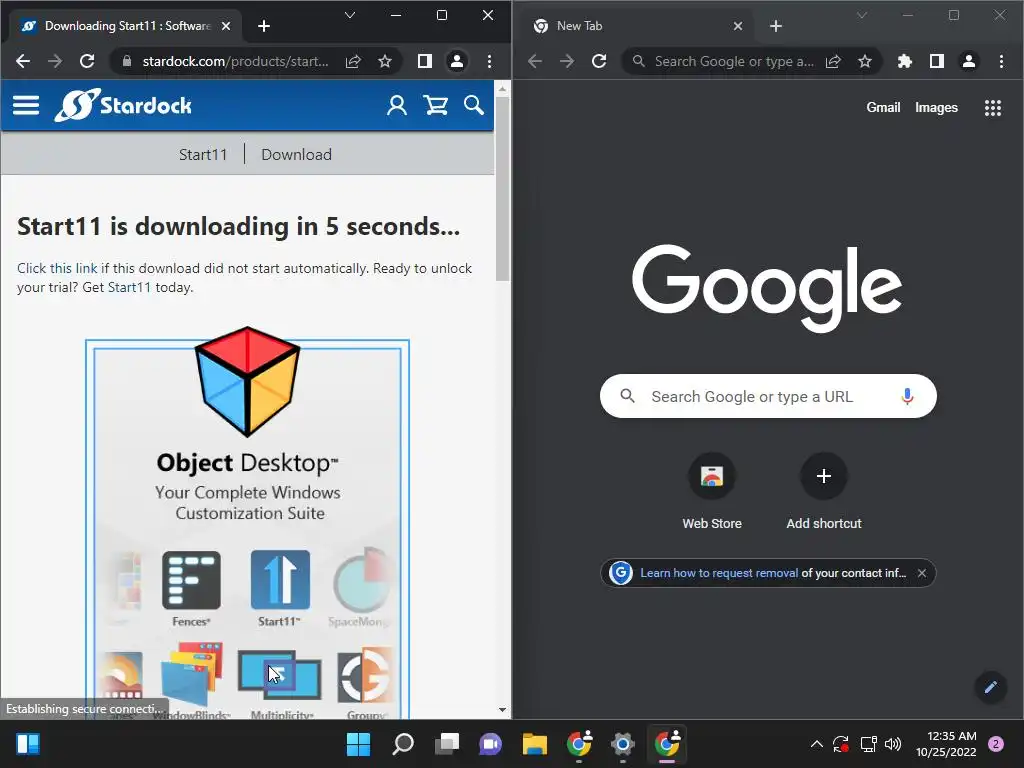
Task: Click the 'Click this link' download link
Action: pyautogui.click(x=57, y=268)
